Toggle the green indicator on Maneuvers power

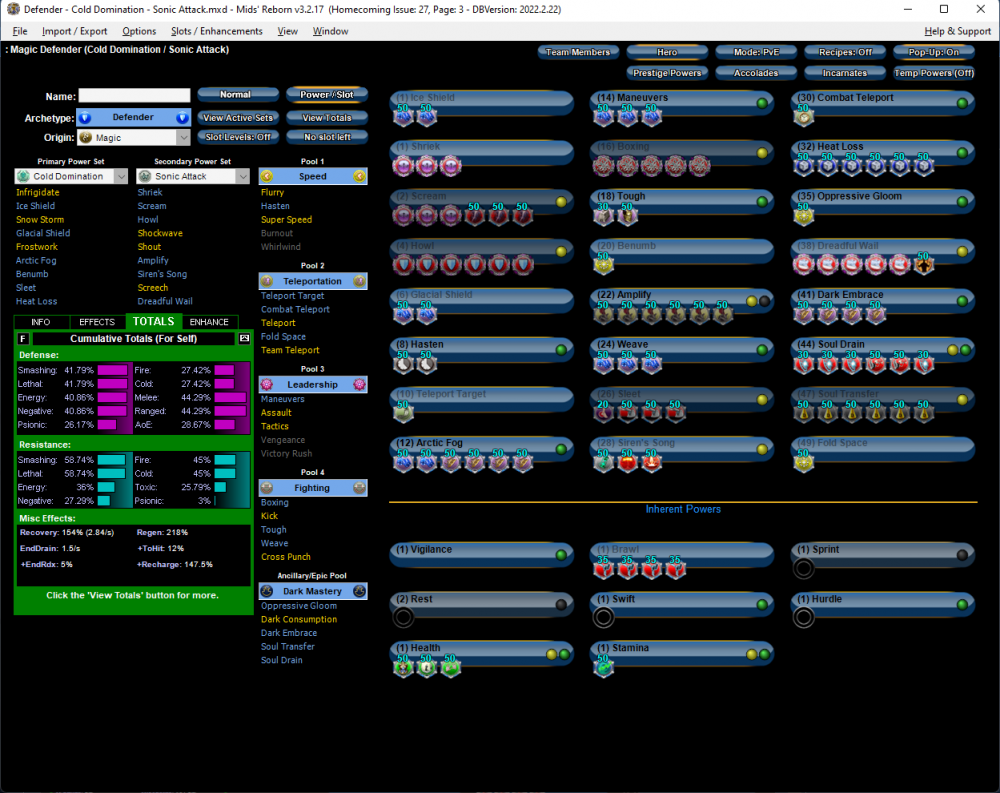[x=761, y=103]
